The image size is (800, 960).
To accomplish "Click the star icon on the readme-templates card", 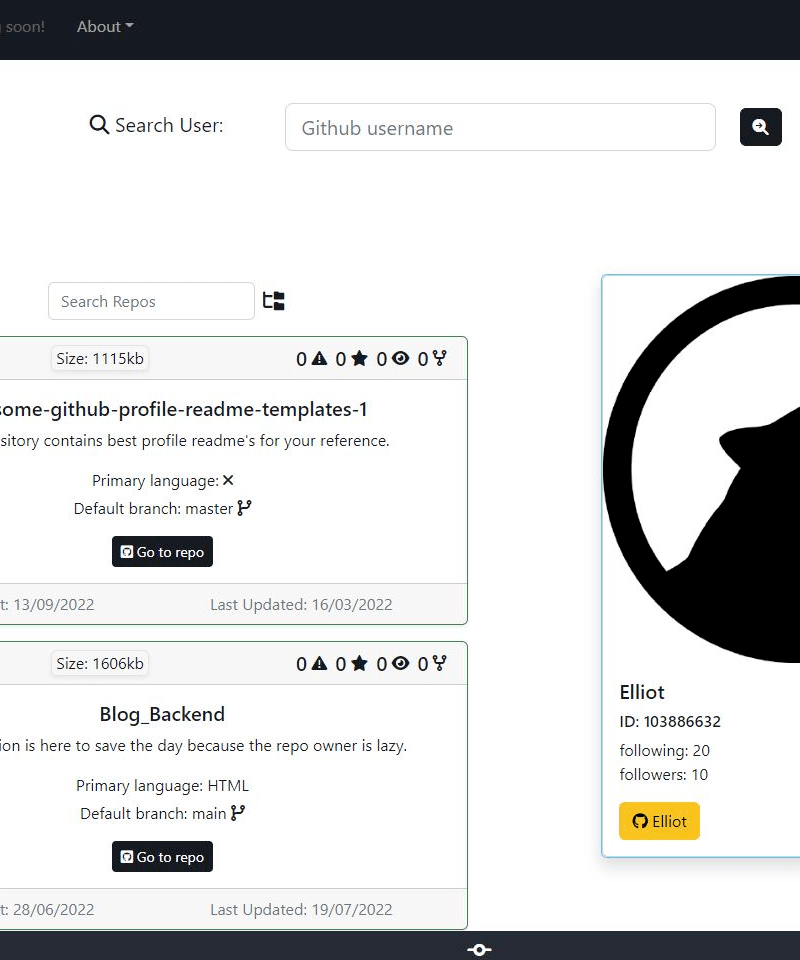I will tap(360, 358).
